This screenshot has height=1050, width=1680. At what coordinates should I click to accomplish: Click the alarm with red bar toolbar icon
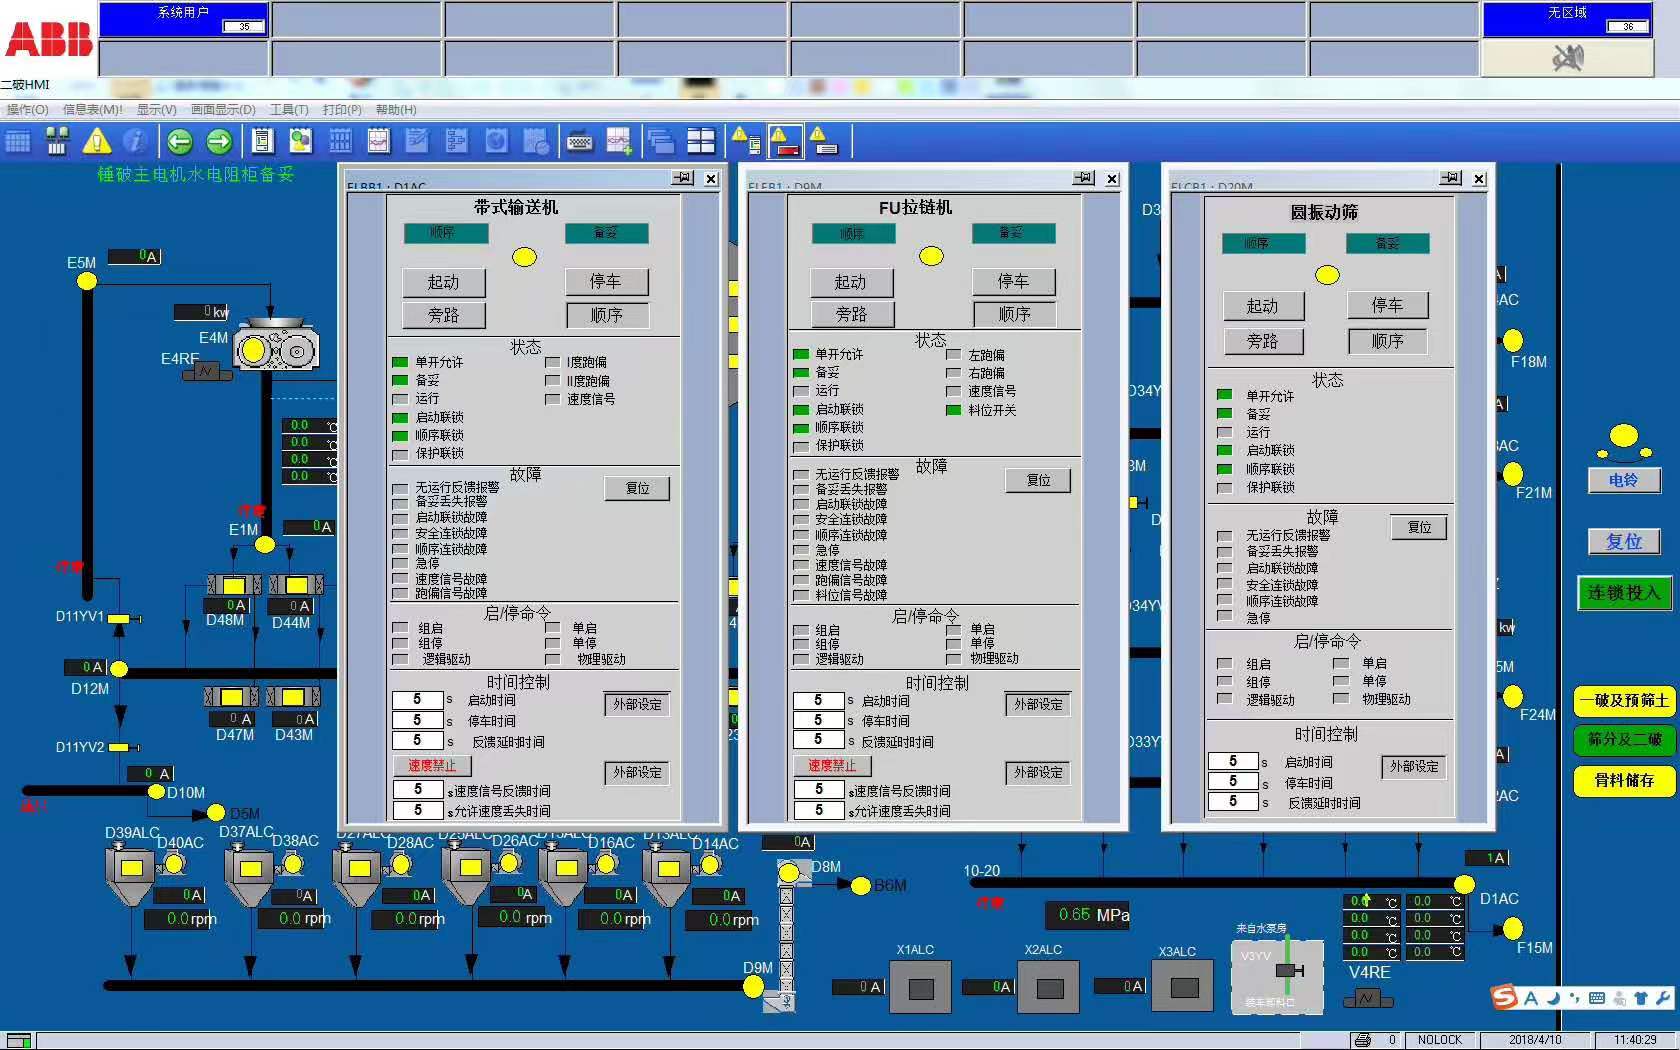tap(785, 141)
